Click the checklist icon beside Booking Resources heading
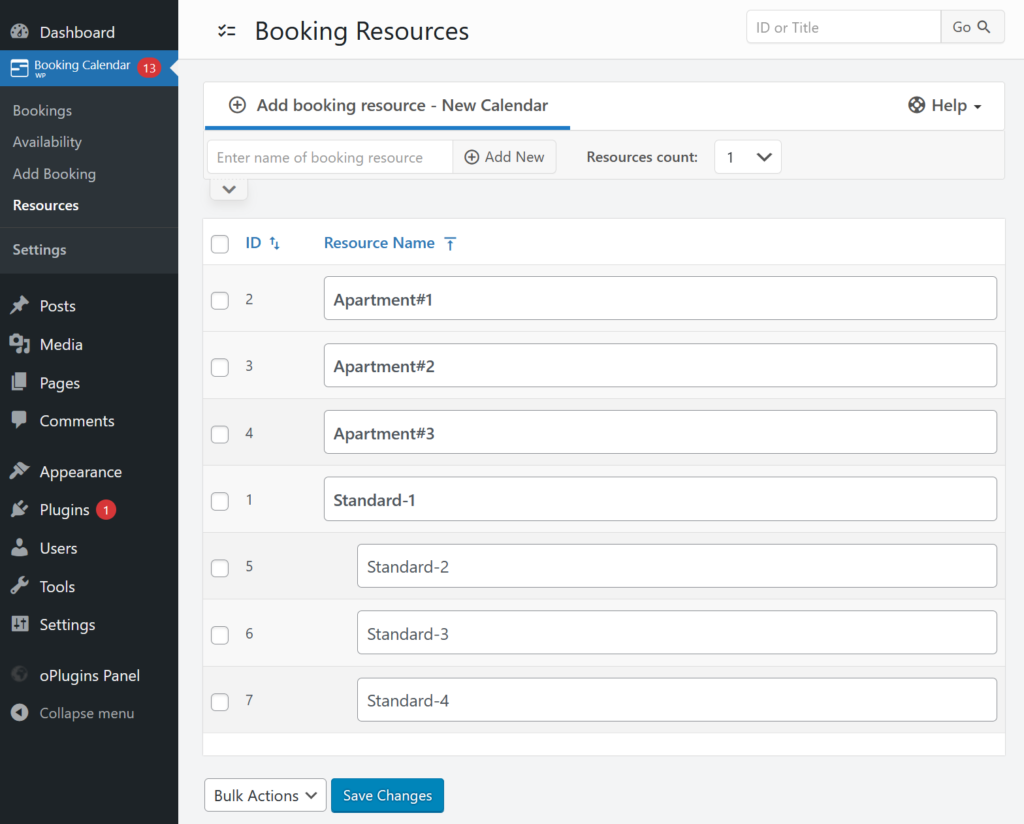Image resolution: width=1024 pixels, height=824 pixels. (x=227, y=31)
